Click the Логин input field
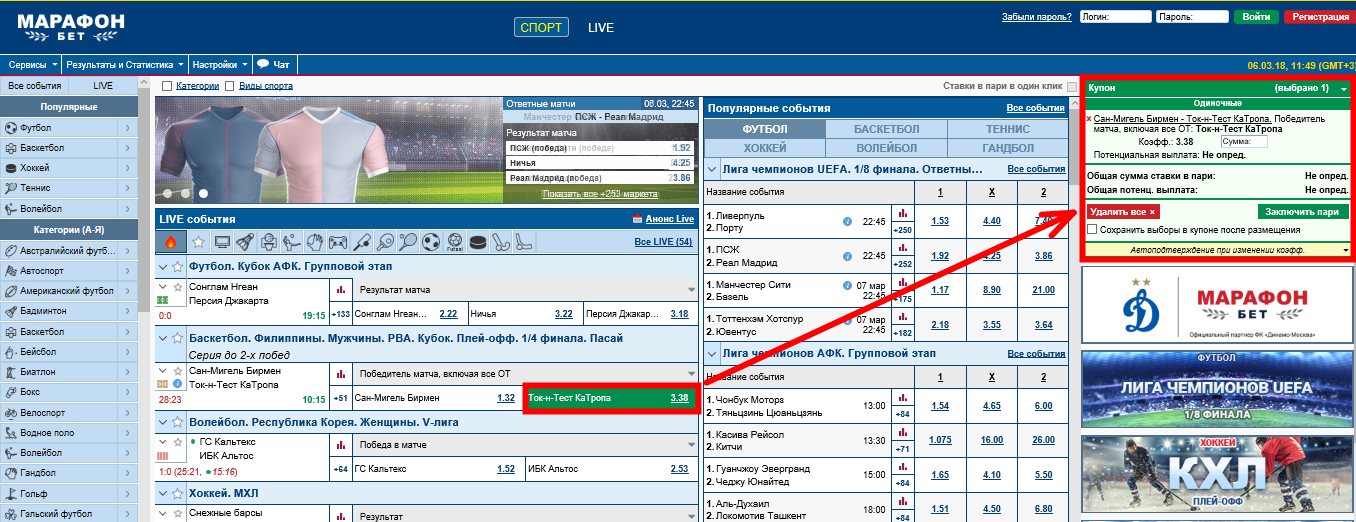1356x522 pixels. click(x=1117, y=17)
